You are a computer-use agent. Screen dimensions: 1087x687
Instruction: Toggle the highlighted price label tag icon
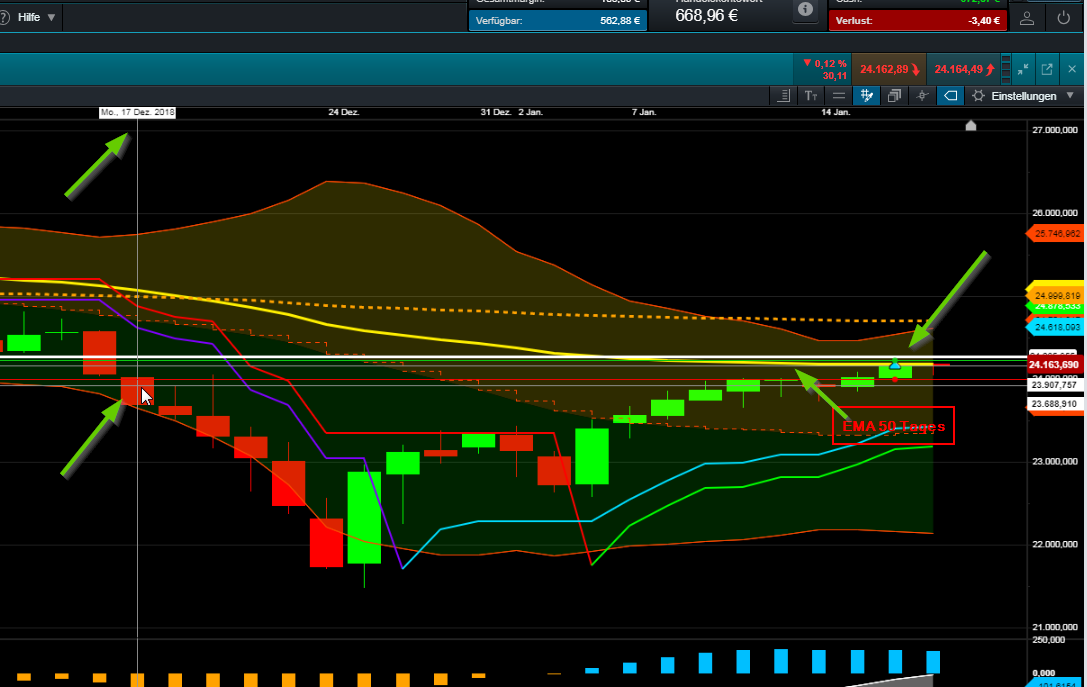950,96
